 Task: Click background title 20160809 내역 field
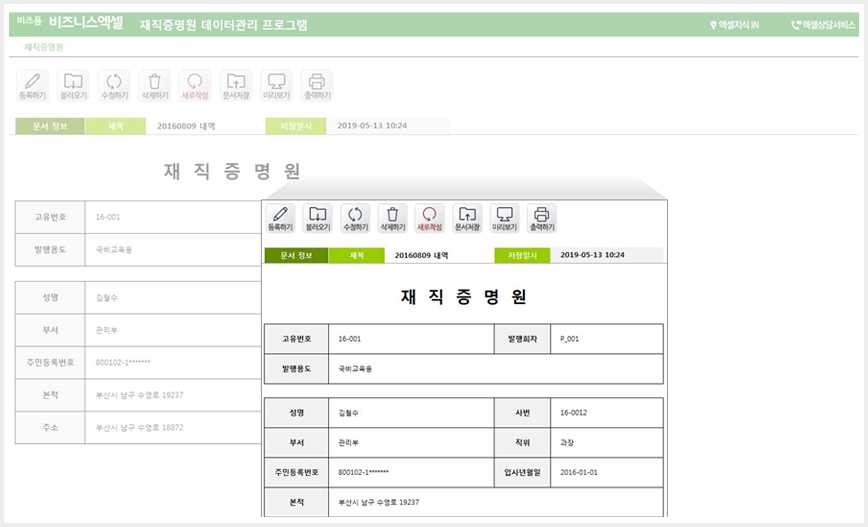(x=186, y=126)
